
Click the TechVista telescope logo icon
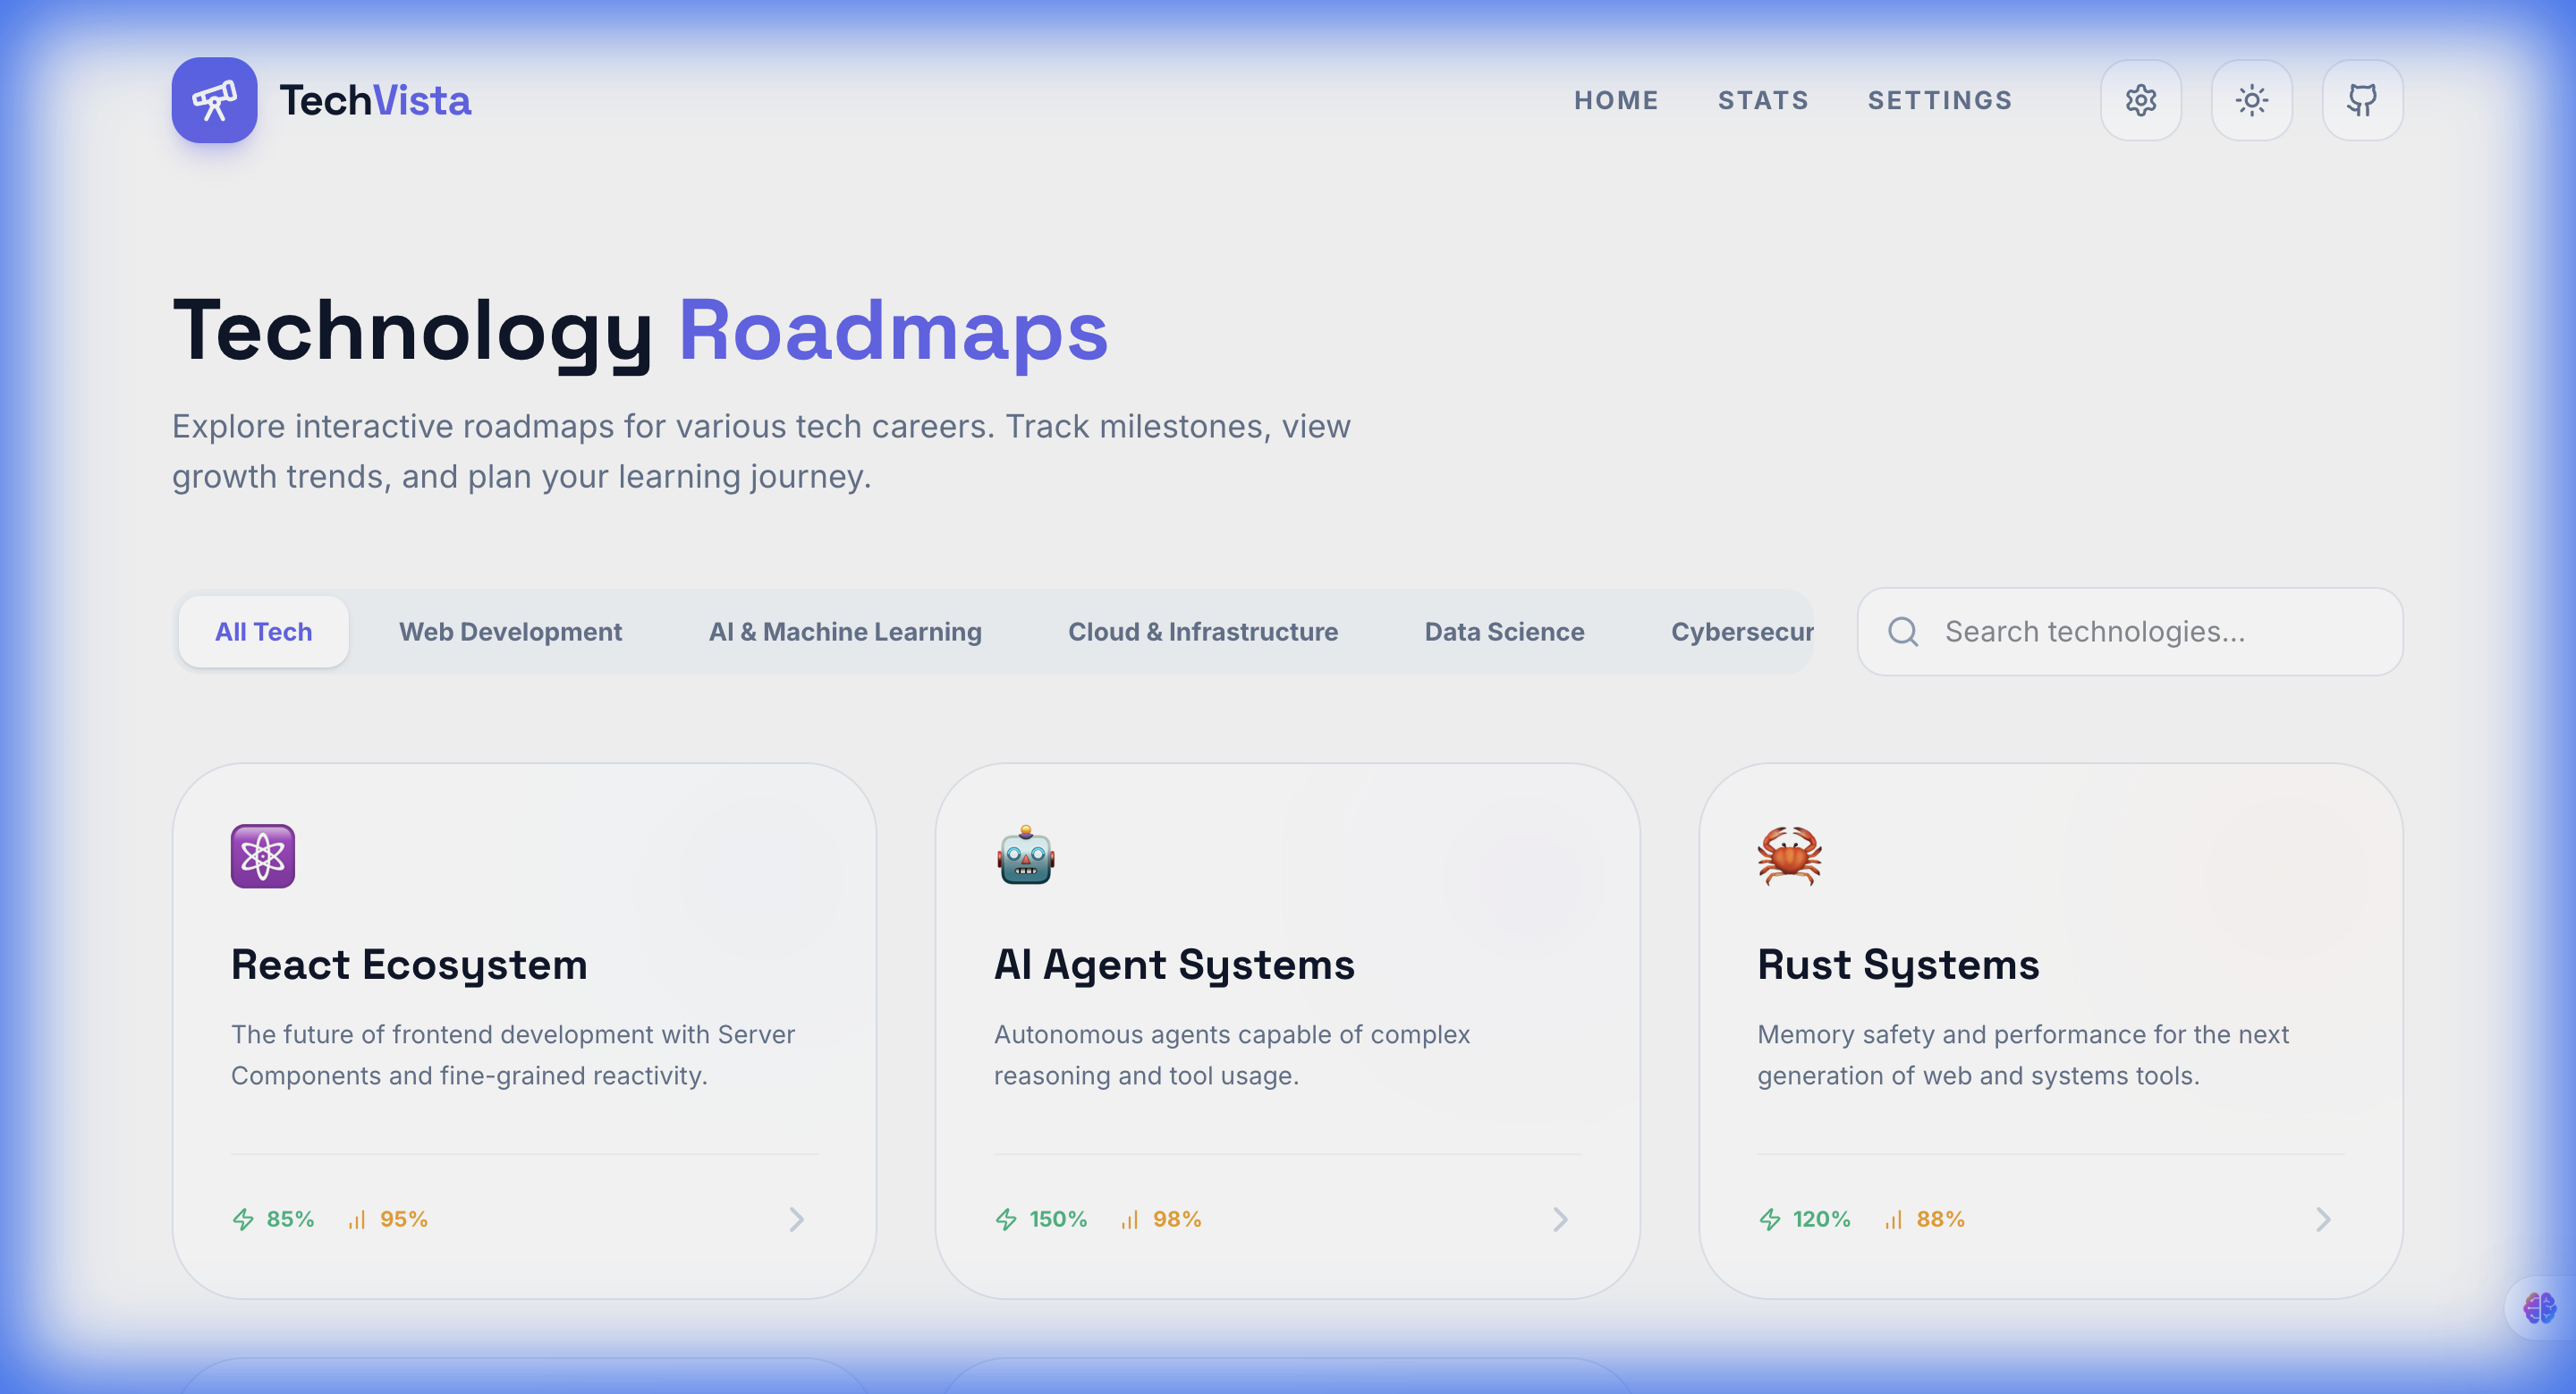[214, 100]
